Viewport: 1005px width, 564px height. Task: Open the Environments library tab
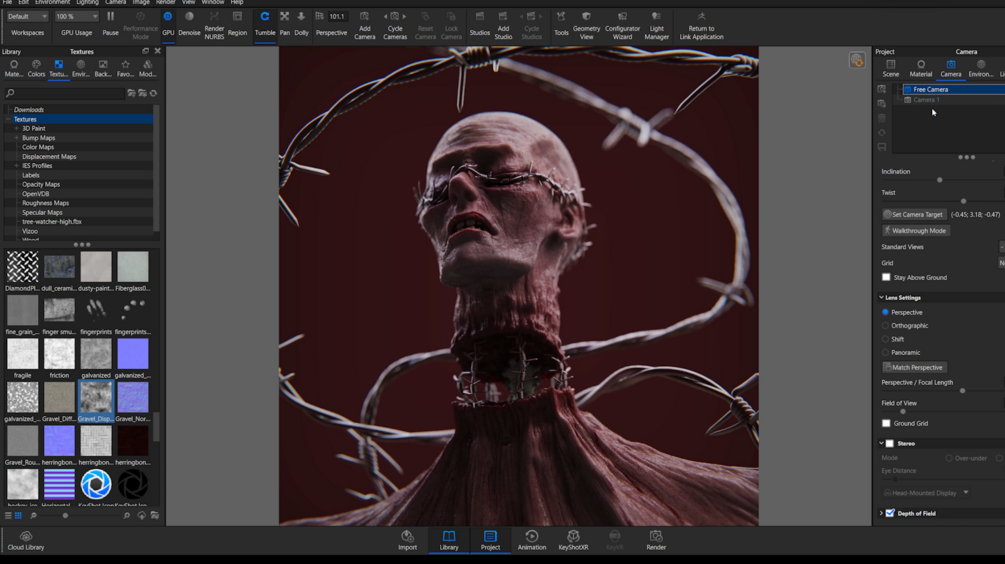(81, 68)
